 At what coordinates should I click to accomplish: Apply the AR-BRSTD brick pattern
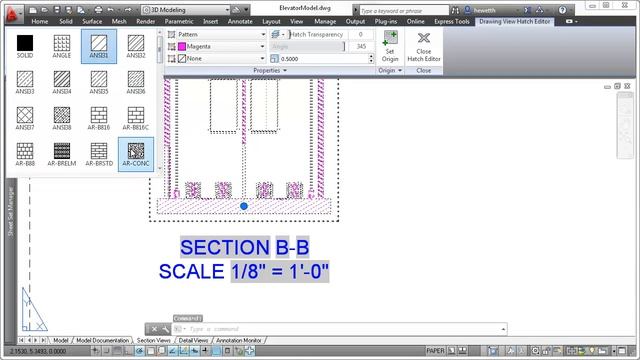[x=99, y=154]
